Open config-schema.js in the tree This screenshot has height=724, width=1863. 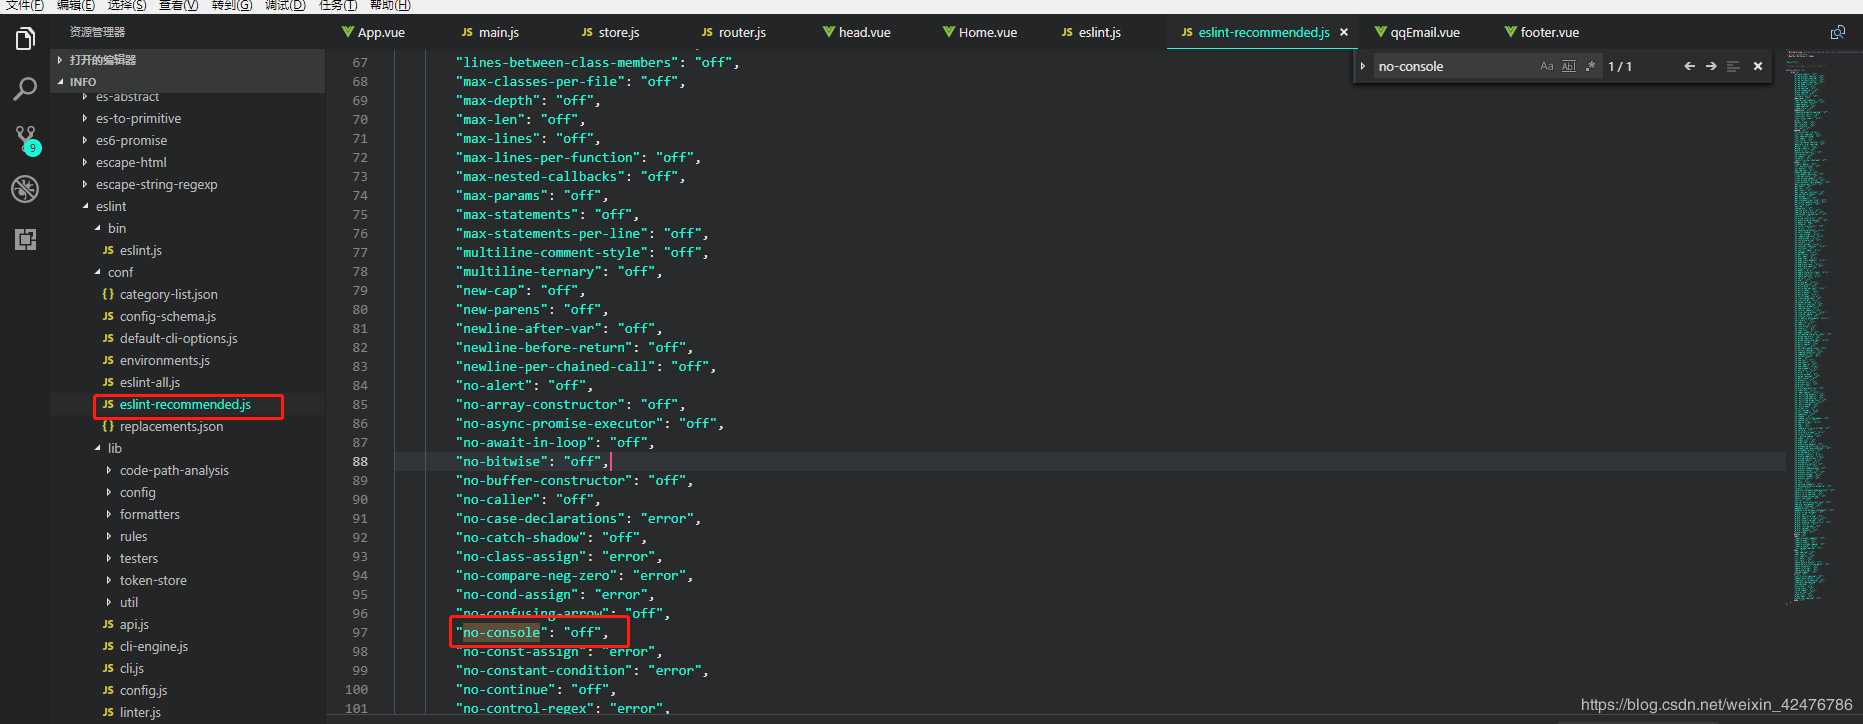167,316
